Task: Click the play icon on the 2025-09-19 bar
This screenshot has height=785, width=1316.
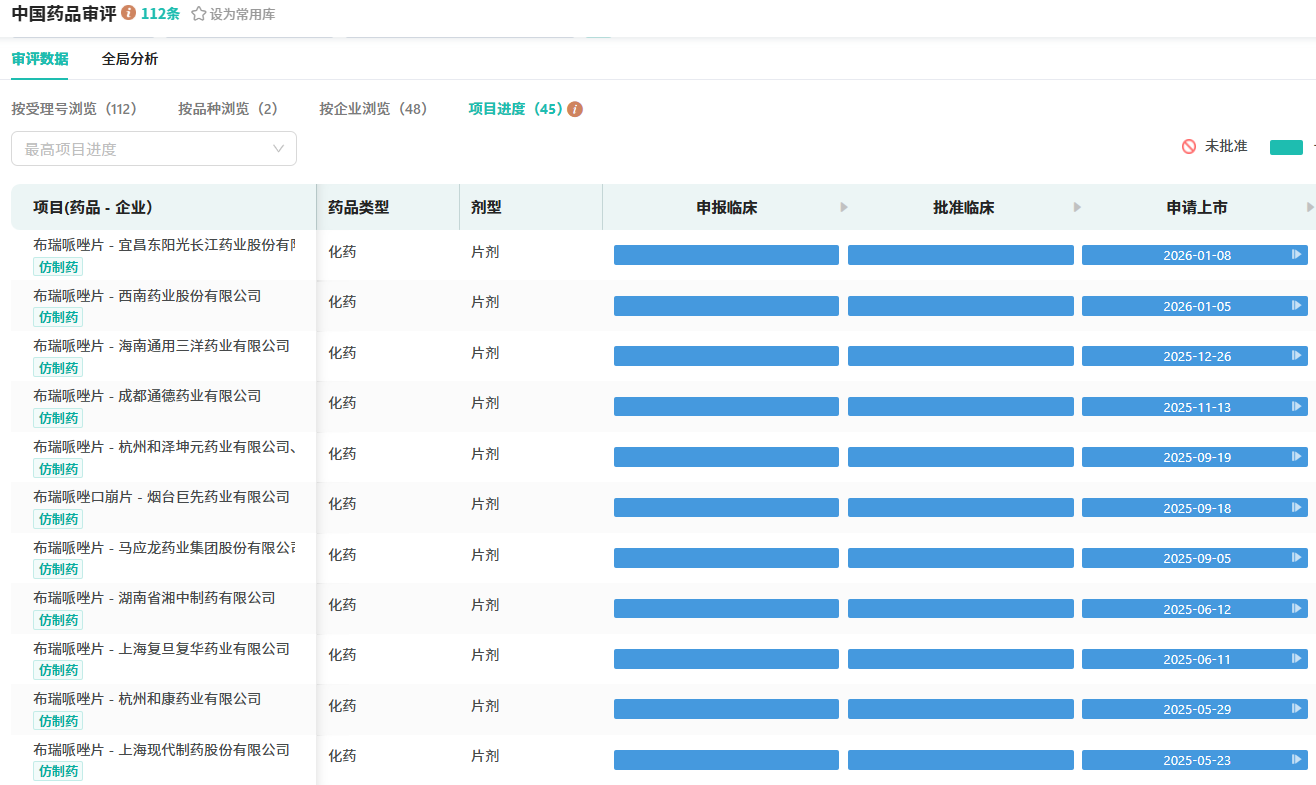Action: pyautogui.click(x=1297, y=457)
